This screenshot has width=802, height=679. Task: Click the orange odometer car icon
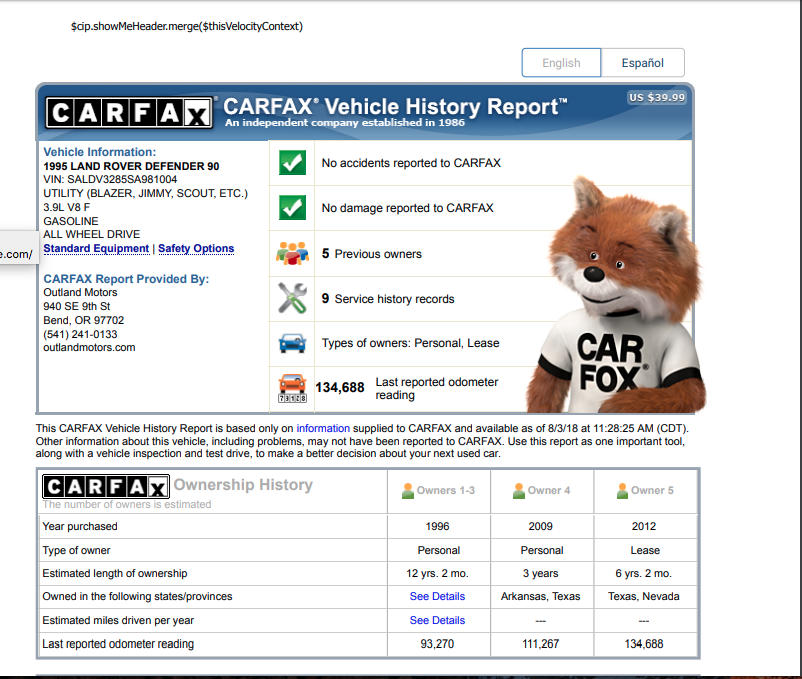tap(293, 388)
